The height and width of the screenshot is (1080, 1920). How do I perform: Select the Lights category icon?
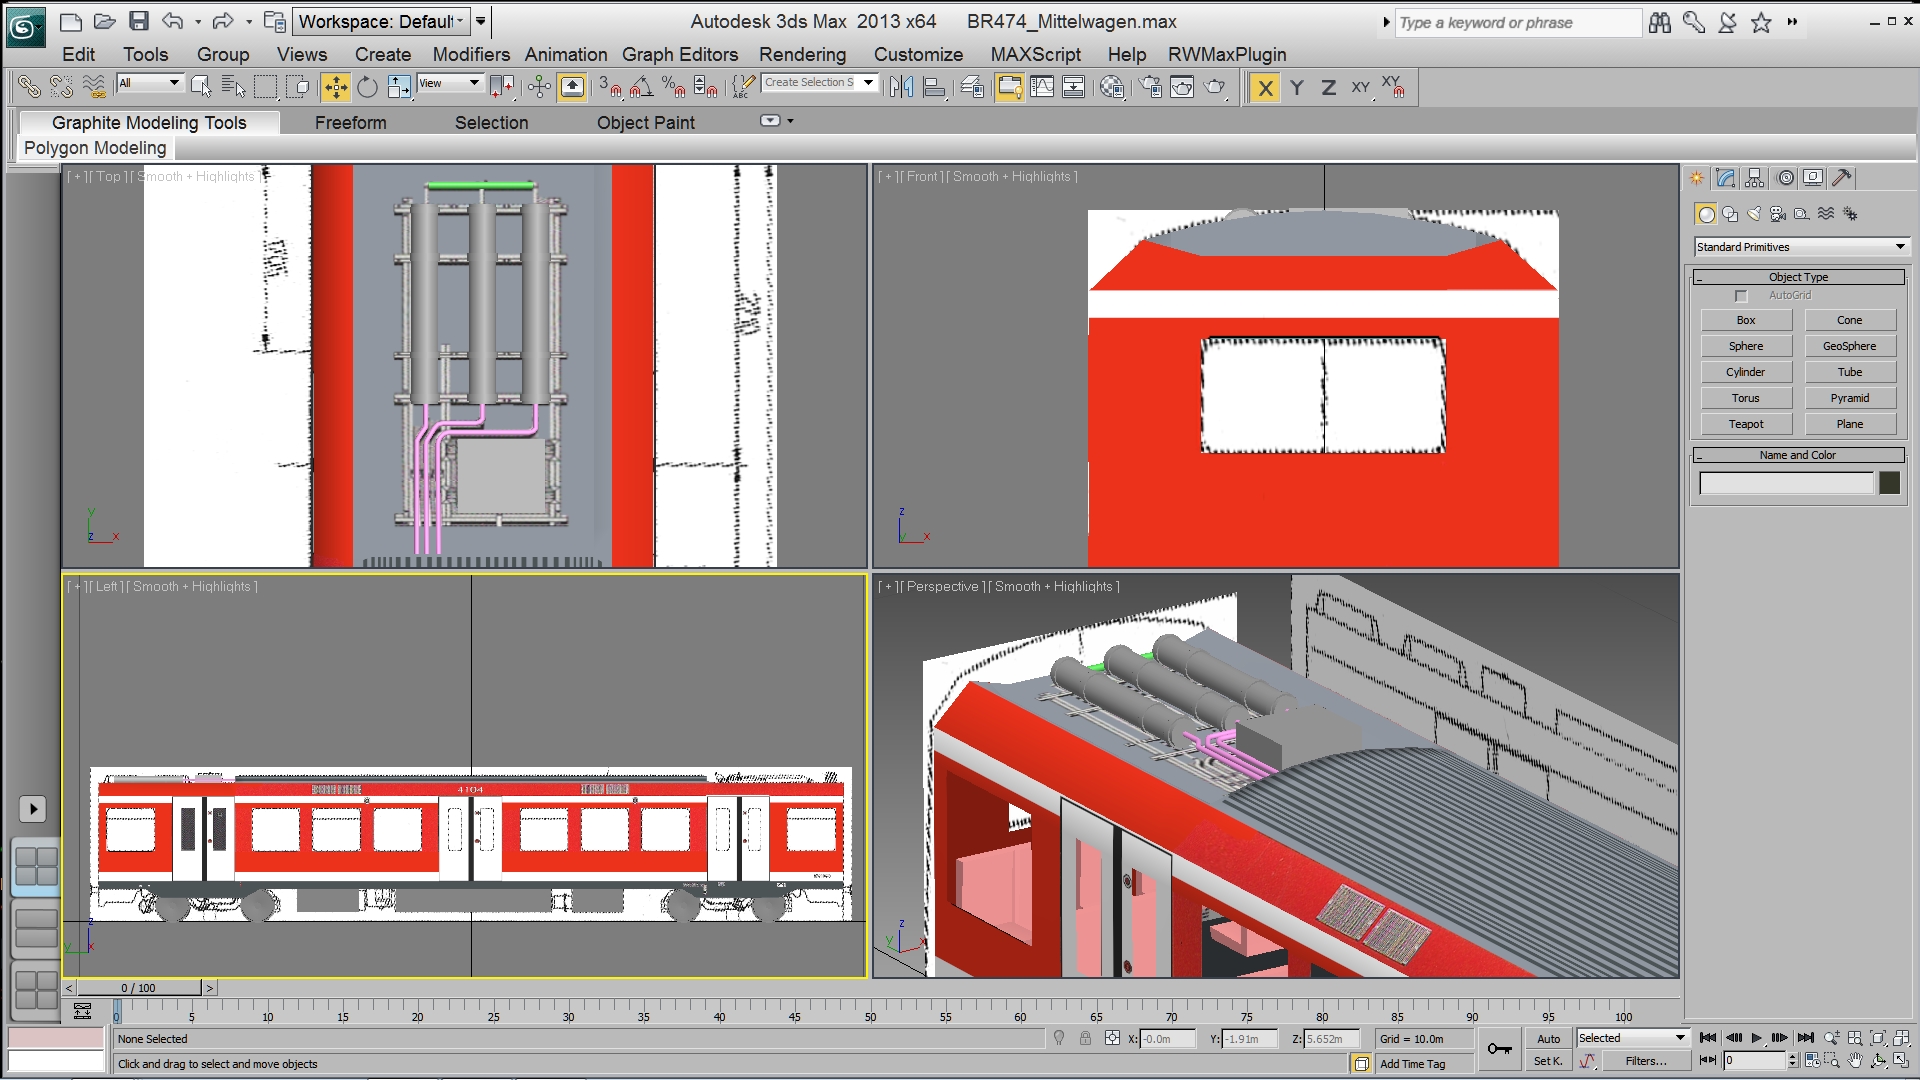1754,214
